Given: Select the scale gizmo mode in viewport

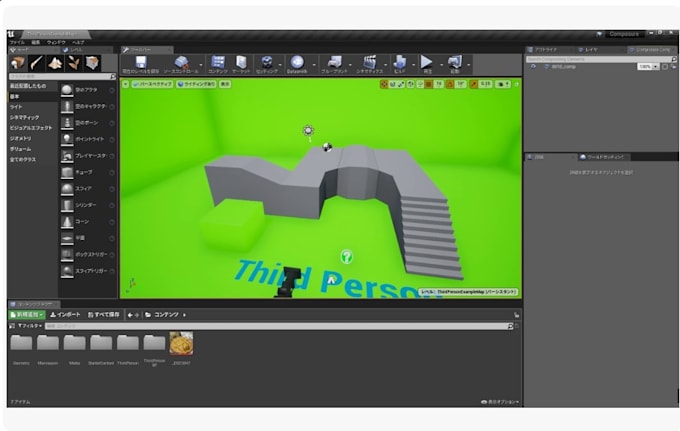Looking at the screenshot, I should click(x=401, y=84).
